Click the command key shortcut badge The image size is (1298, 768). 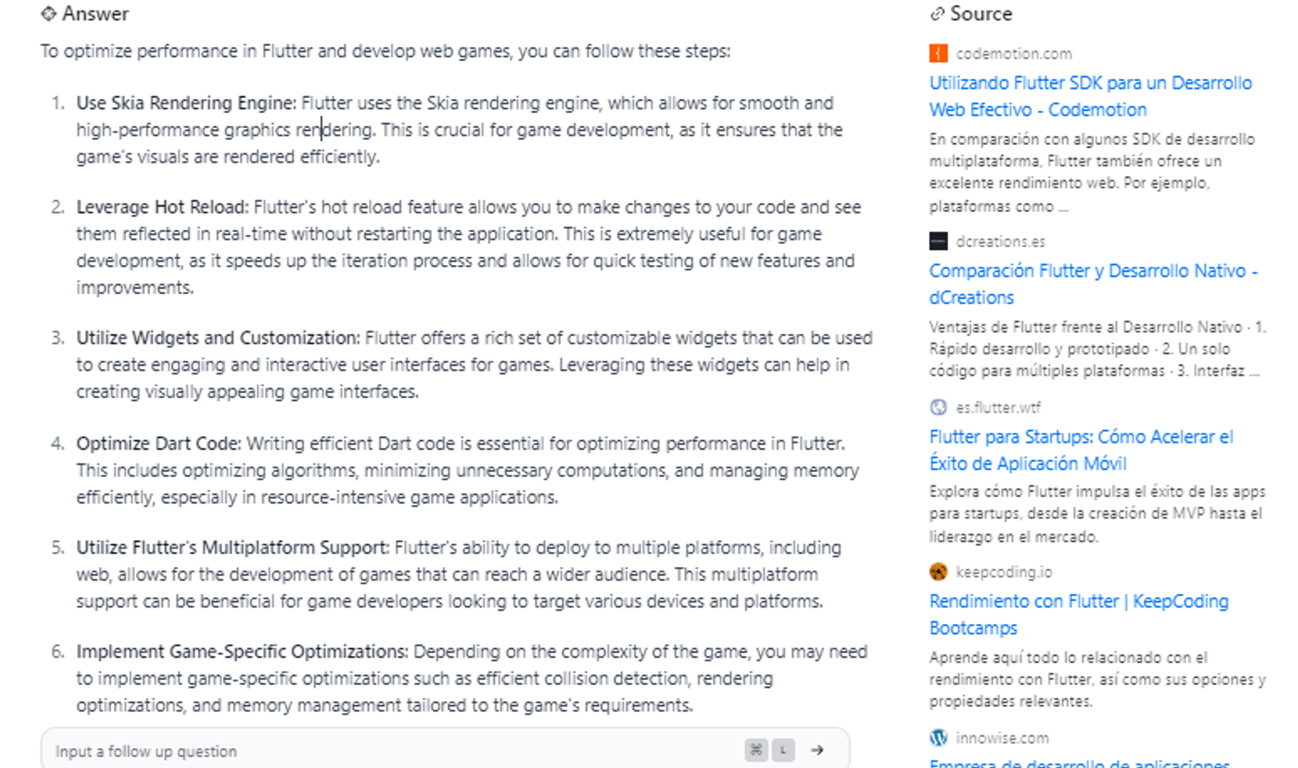point(756,750)
